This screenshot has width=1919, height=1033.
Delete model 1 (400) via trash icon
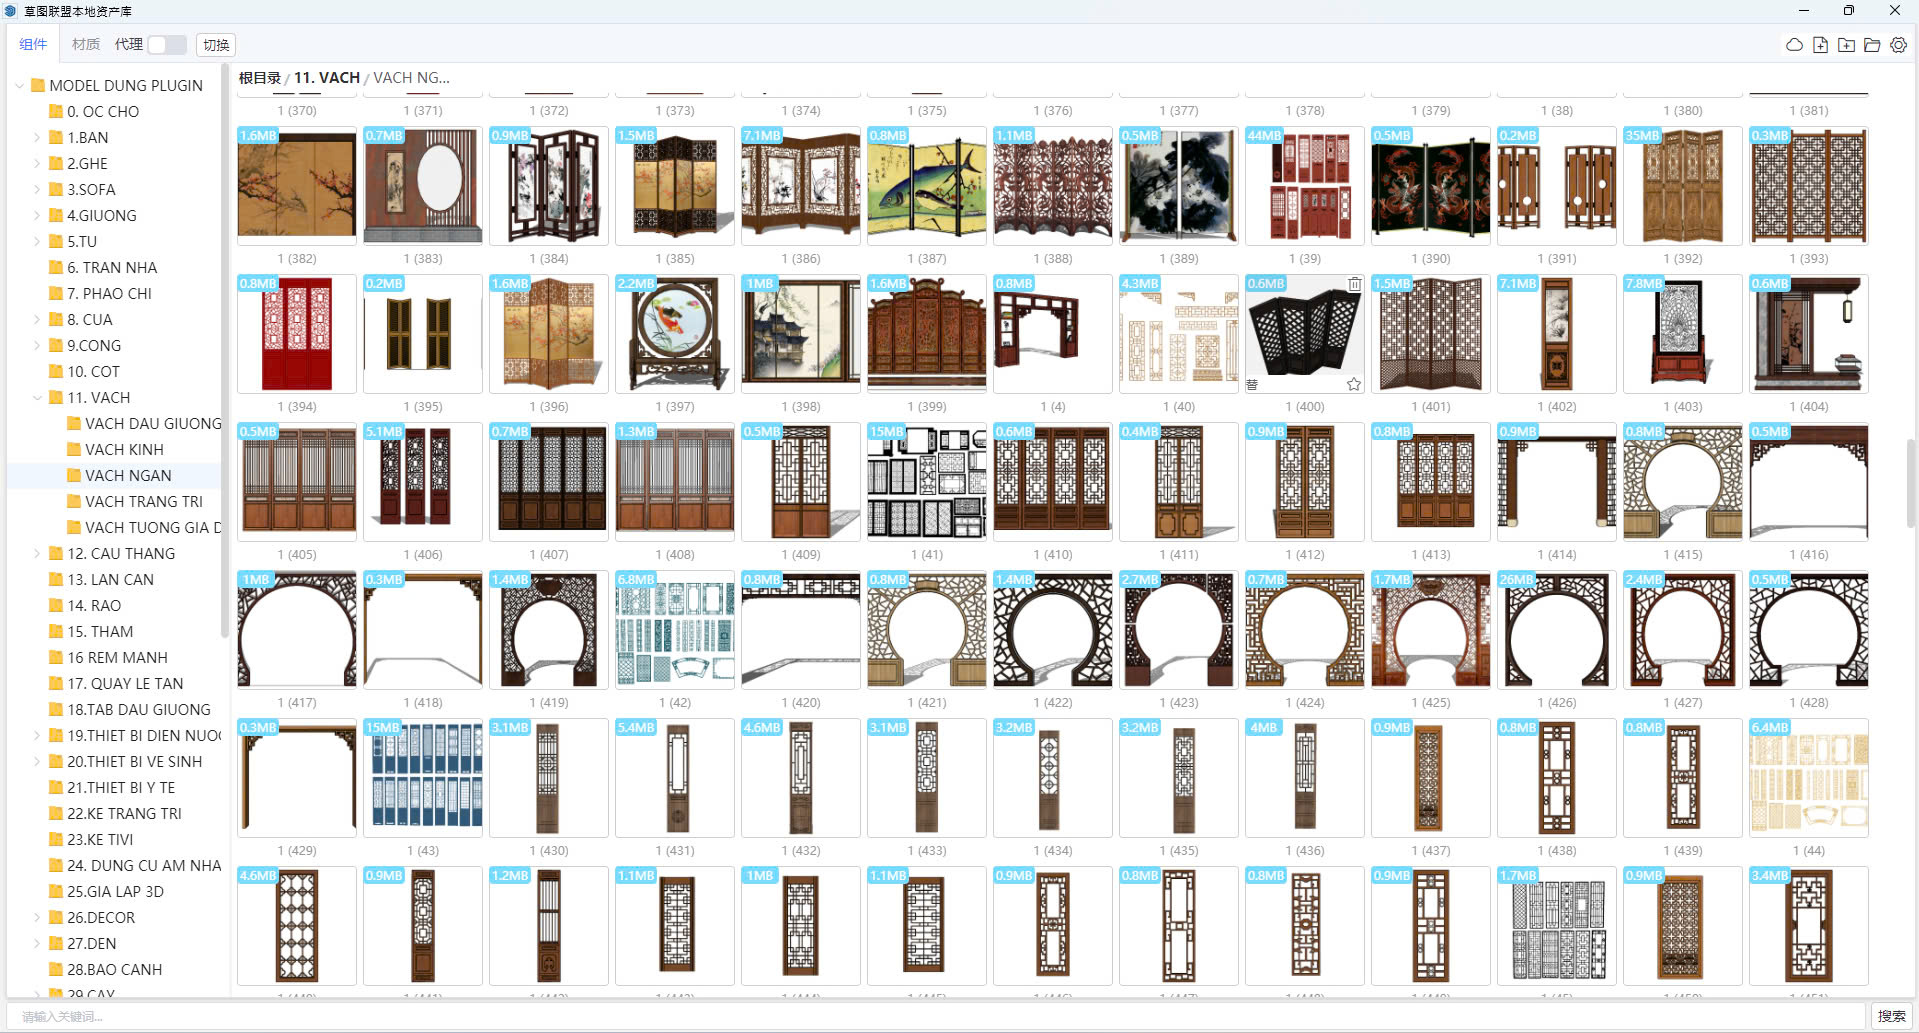(1354, 284)
